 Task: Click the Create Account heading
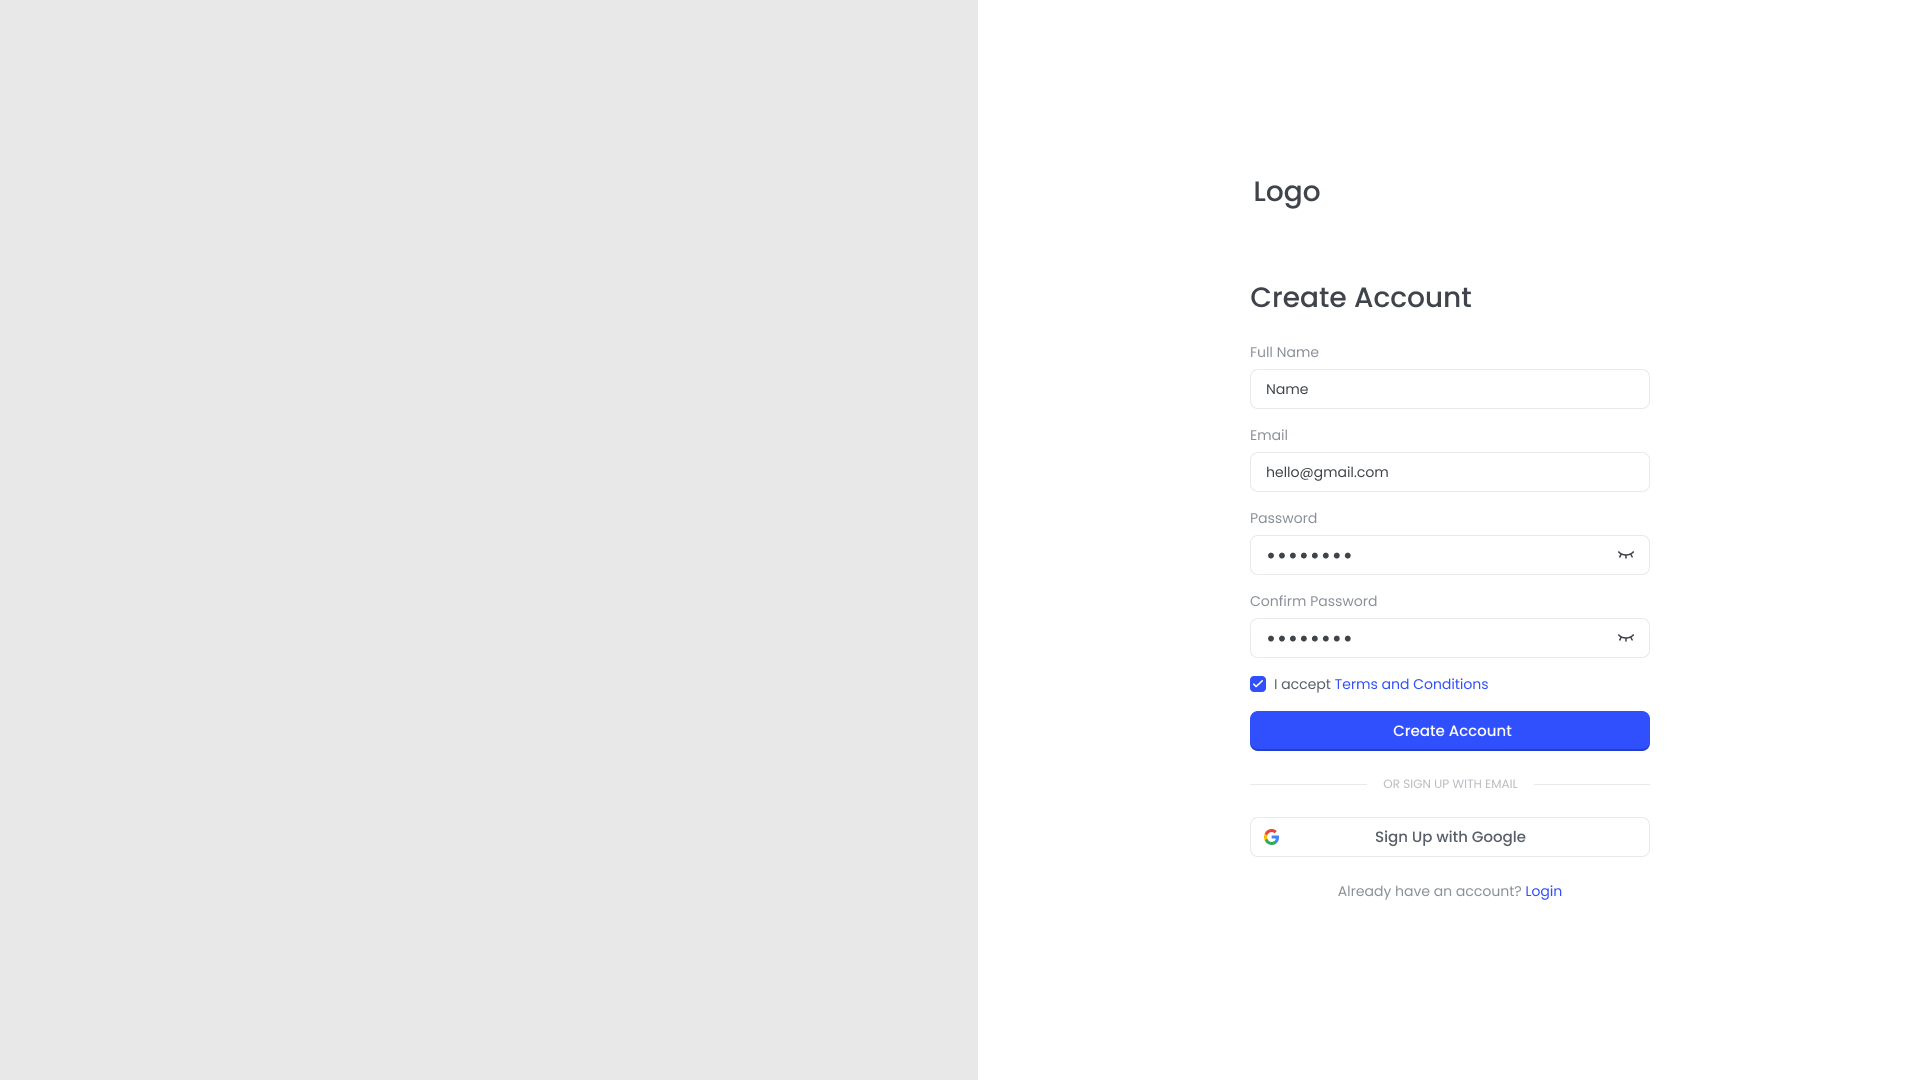click(x=1361, y=297)
